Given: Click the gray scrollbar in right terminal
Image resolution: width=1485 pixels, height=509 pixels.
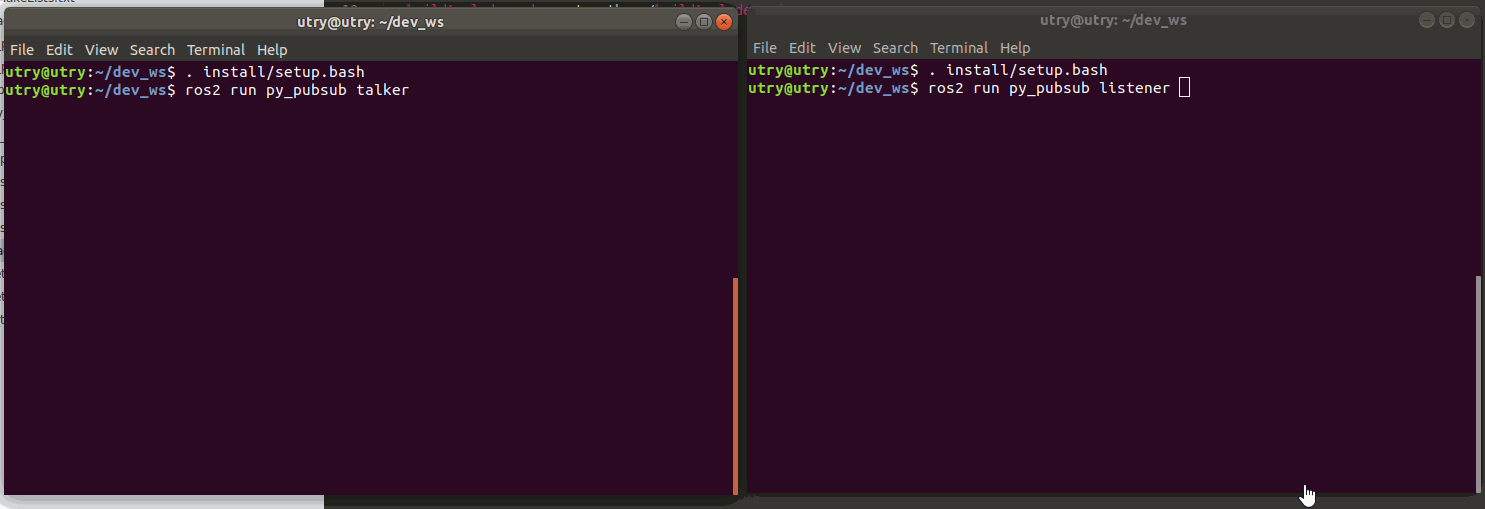Looking at the screenshot, I should pos(1479,383).
